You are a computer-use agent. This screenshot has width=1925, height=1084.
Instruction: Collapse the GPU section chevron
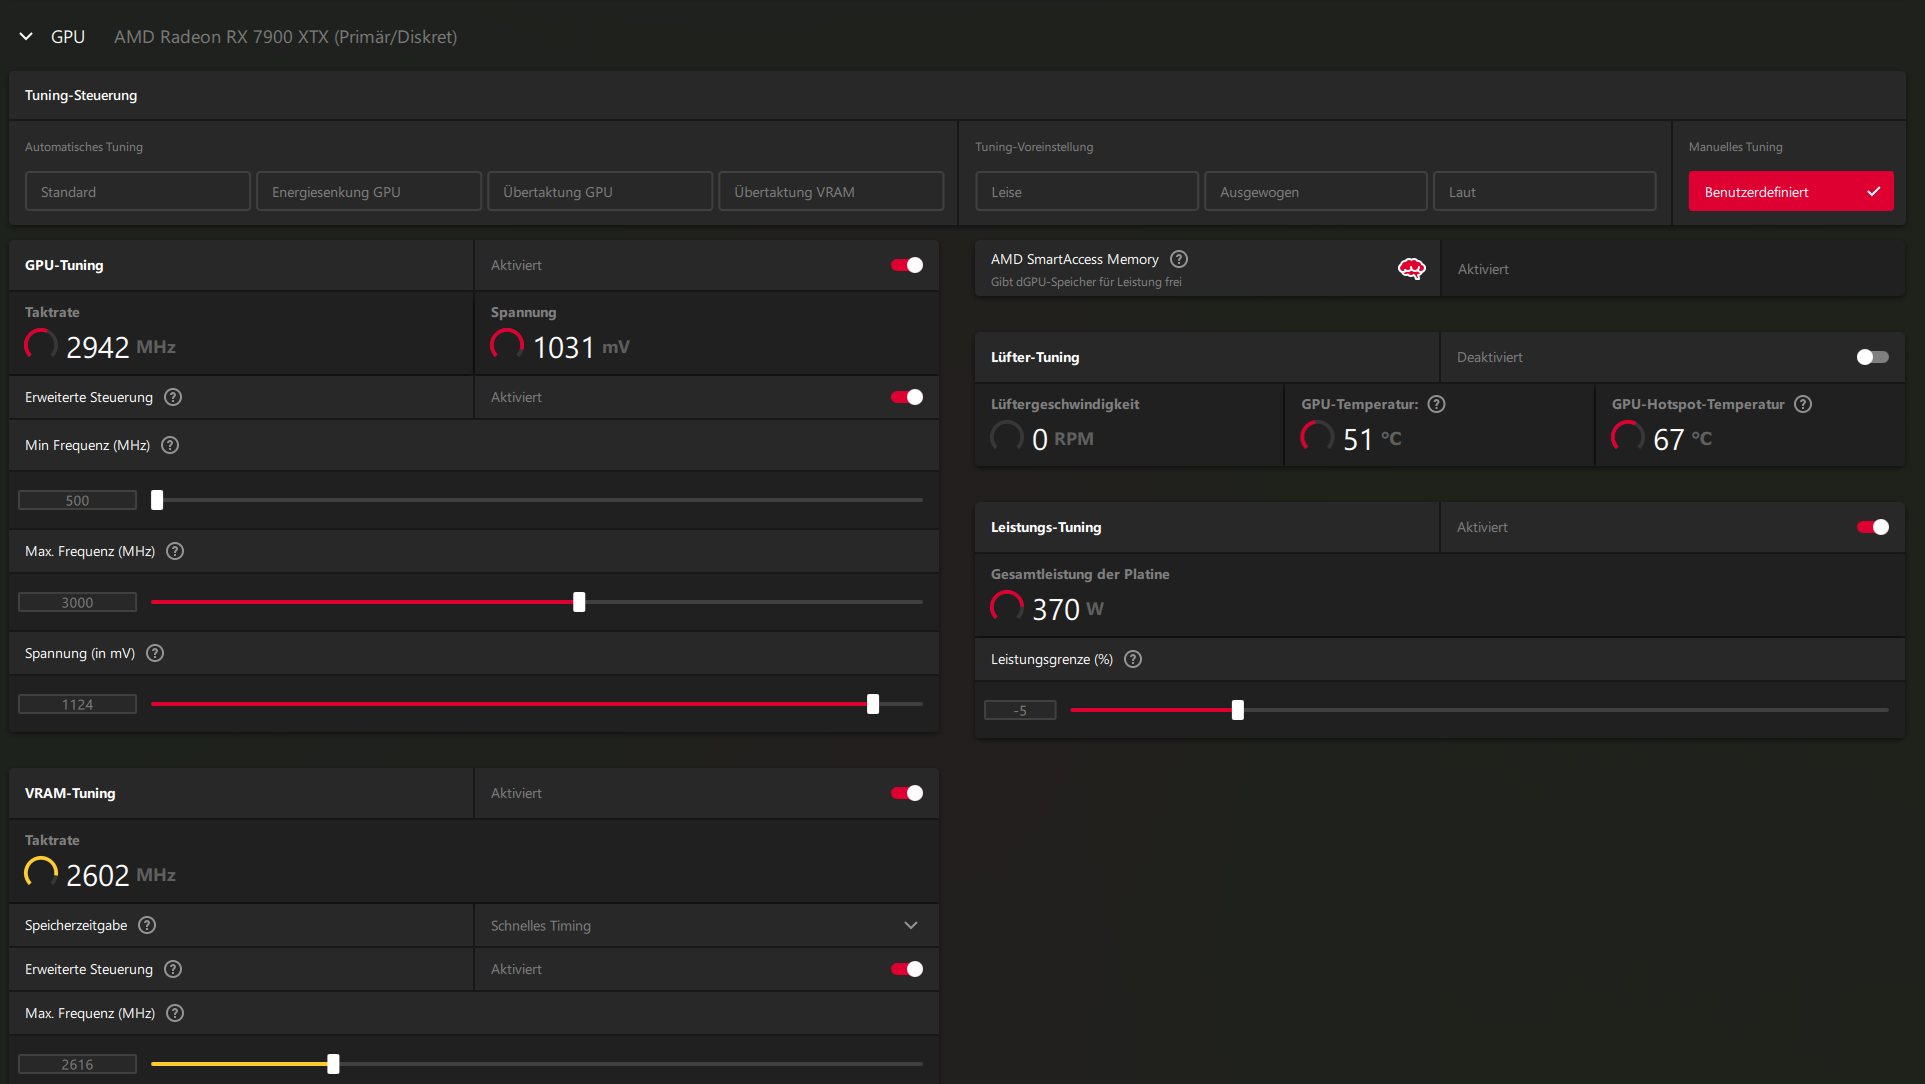coord(26,37)
